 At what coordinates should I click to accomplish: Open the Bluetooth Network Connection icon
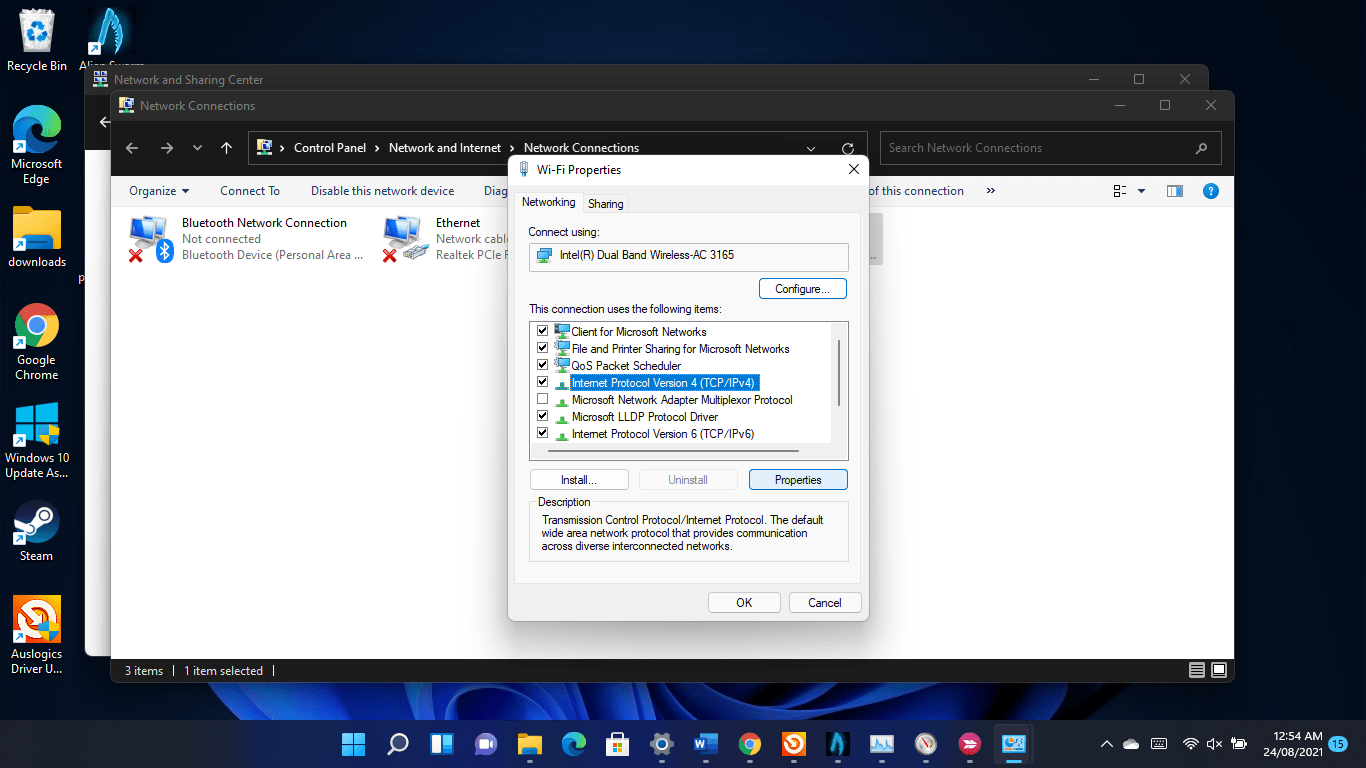[x=151, y=240]
